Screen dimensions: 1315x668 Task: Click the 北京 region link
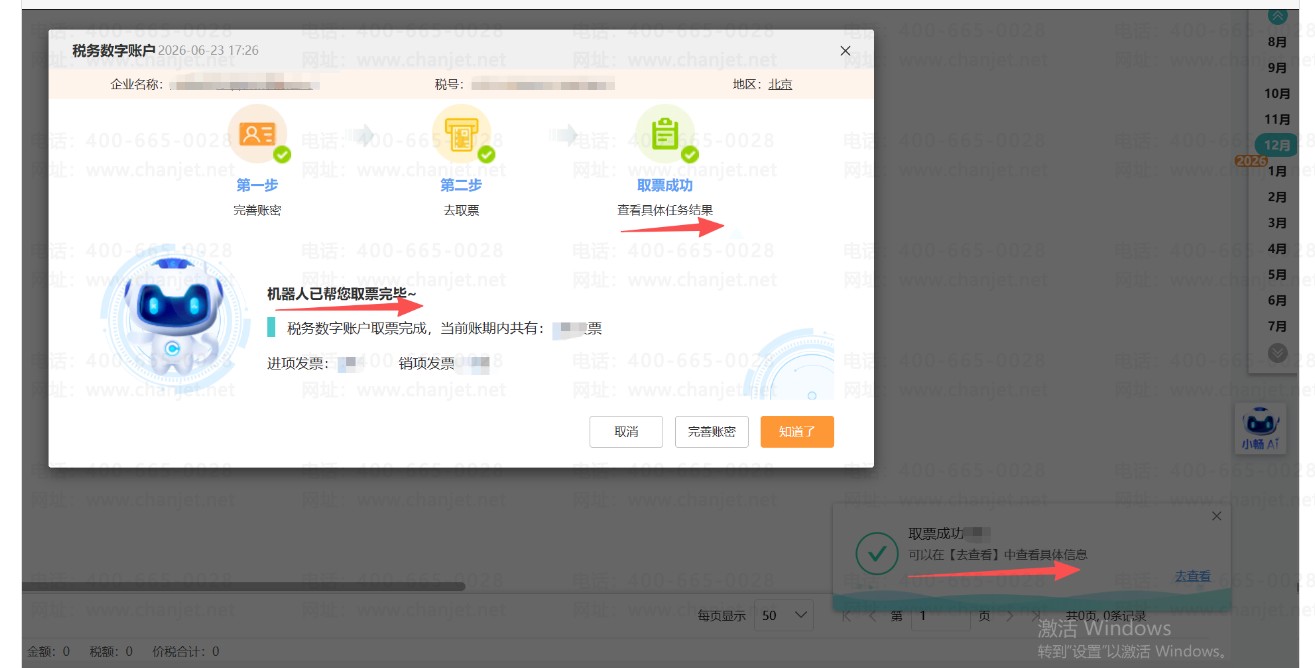point(780,84)
